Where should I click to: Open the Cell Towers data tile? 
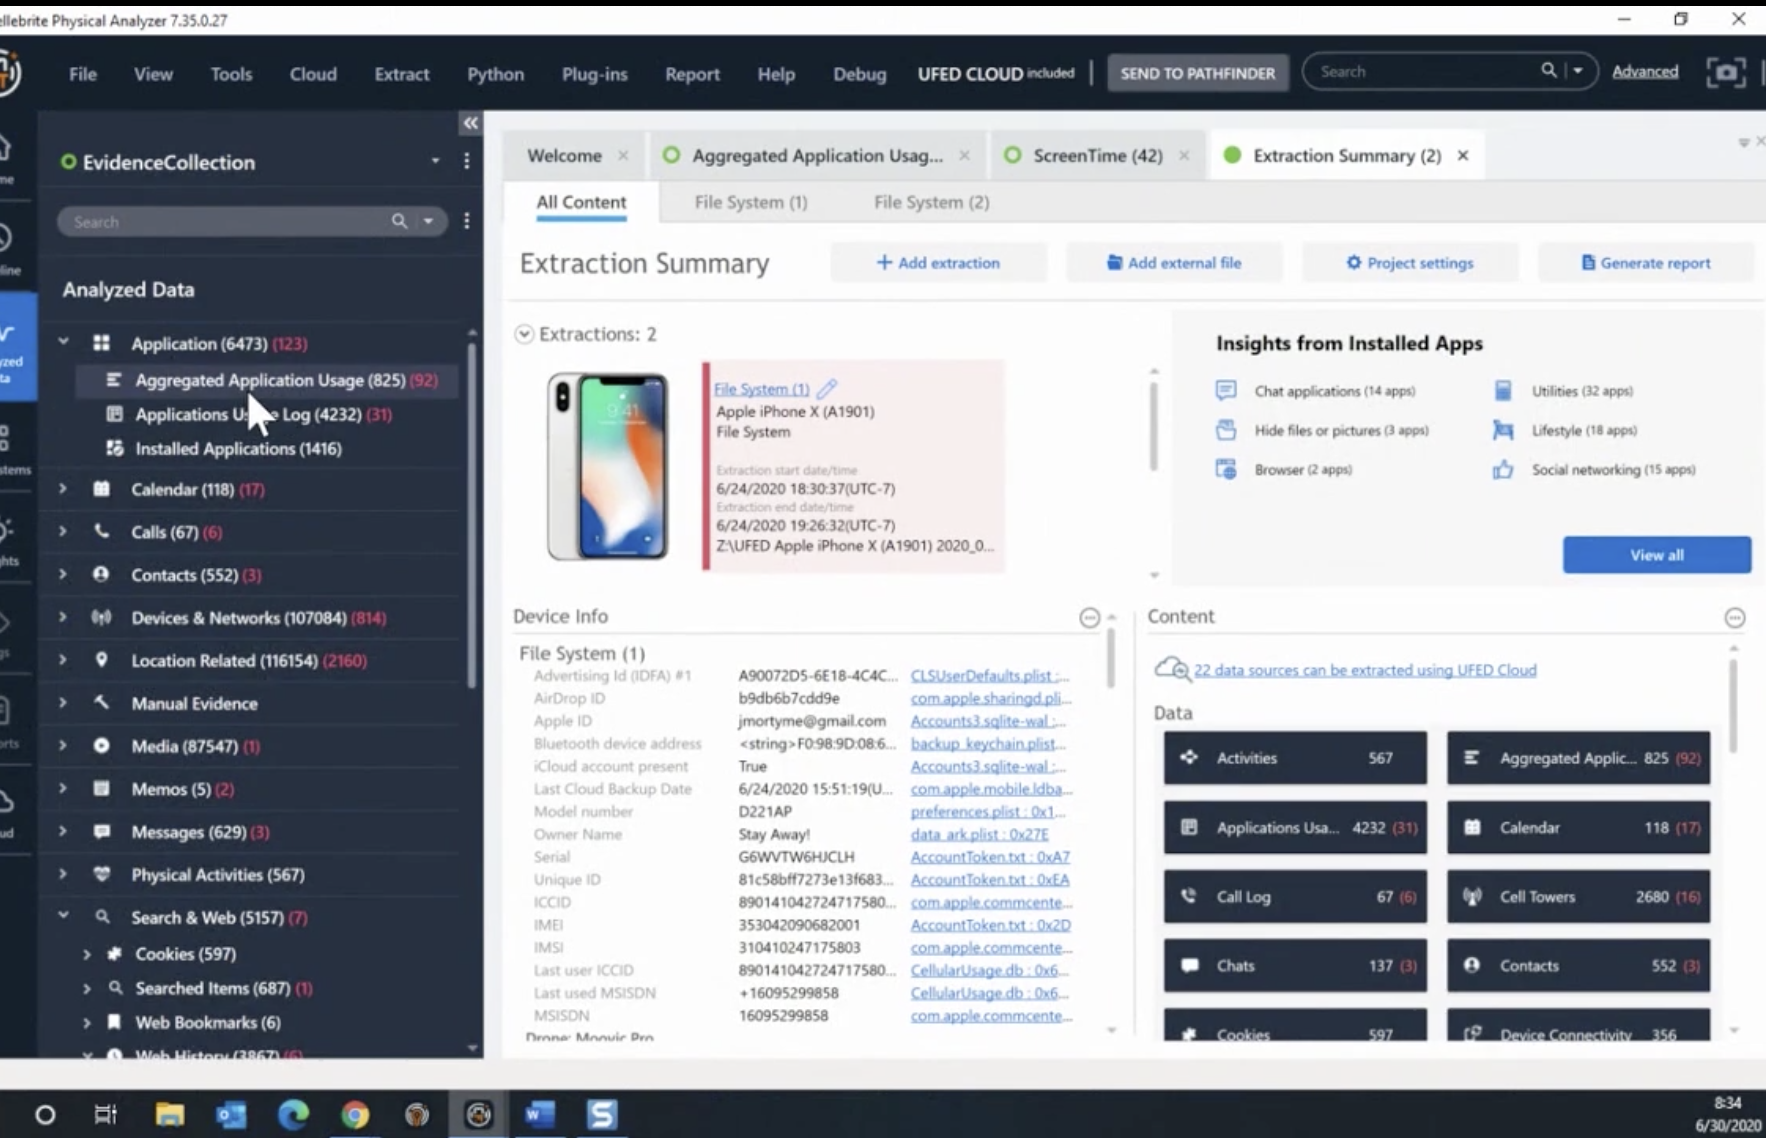(1578, 897)
